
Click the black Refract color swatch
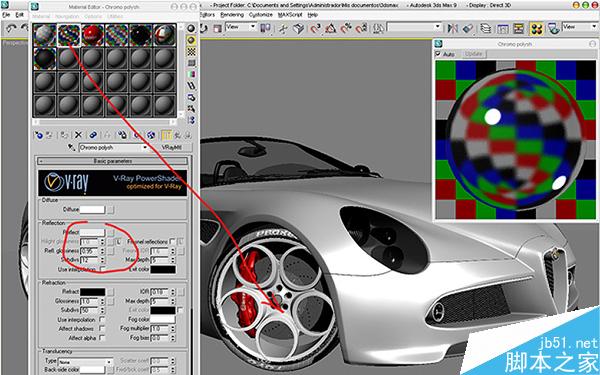pos(92,292)
